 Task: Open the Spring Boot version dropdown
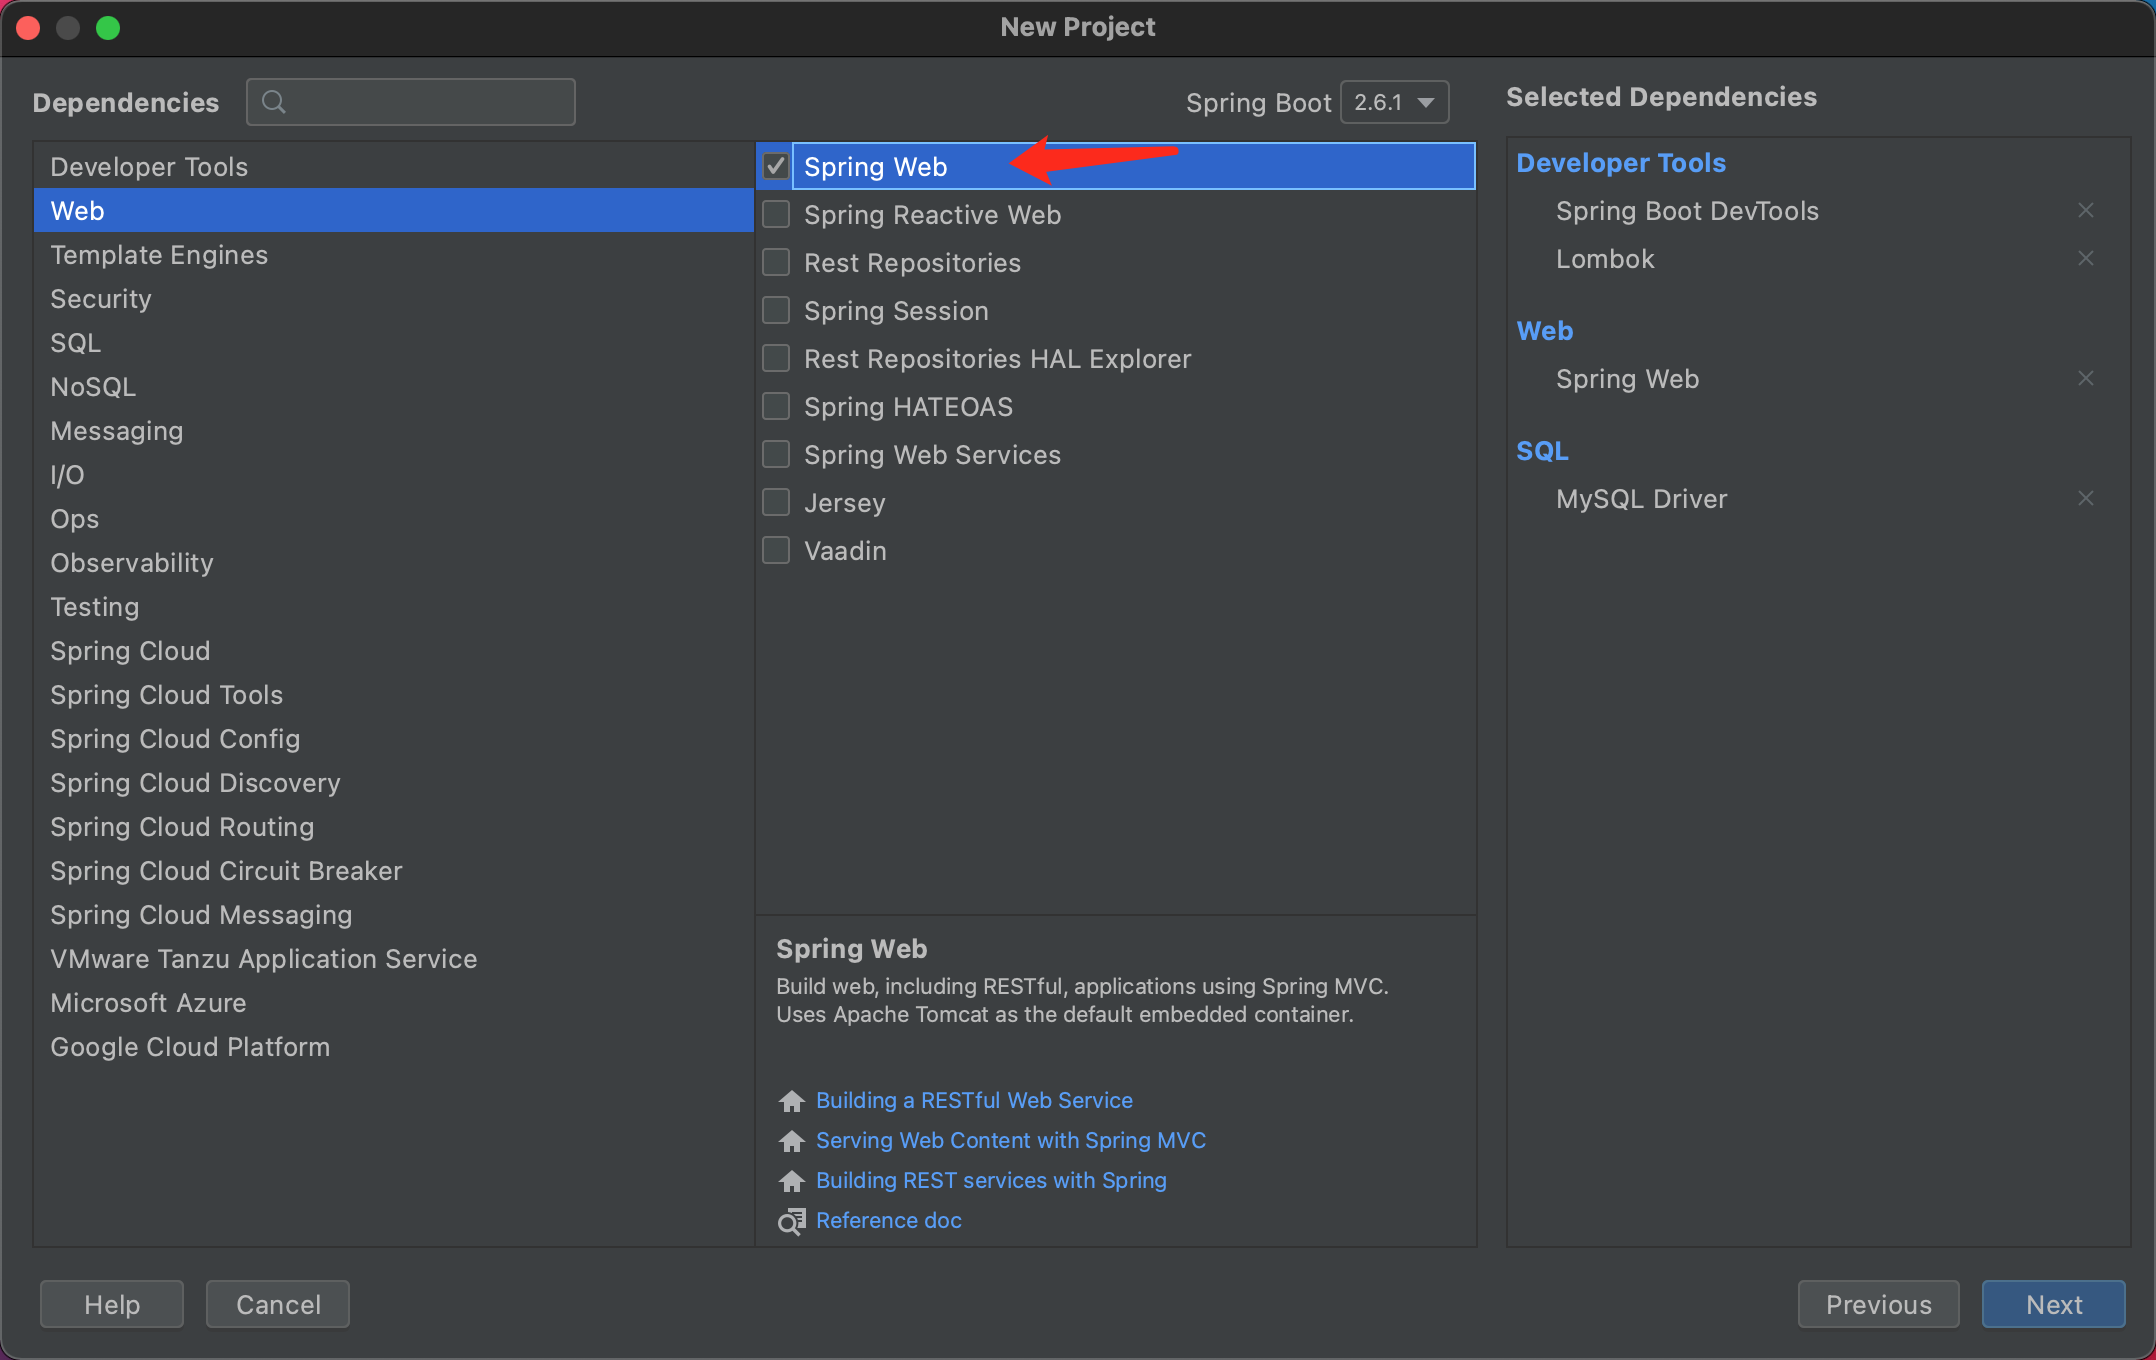[1394, 102]
